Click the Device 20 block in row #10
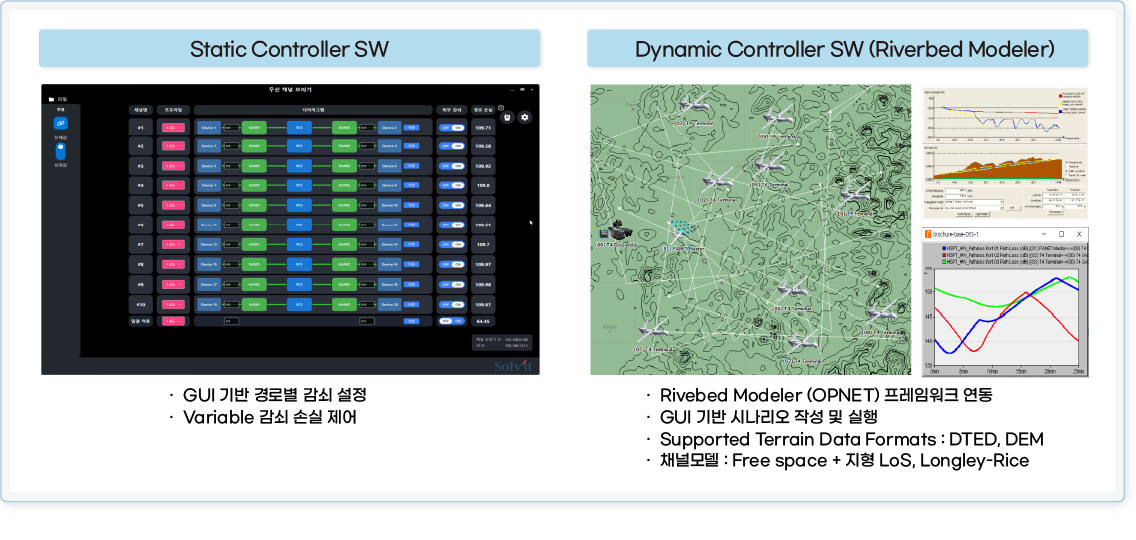 click(390, 304)
